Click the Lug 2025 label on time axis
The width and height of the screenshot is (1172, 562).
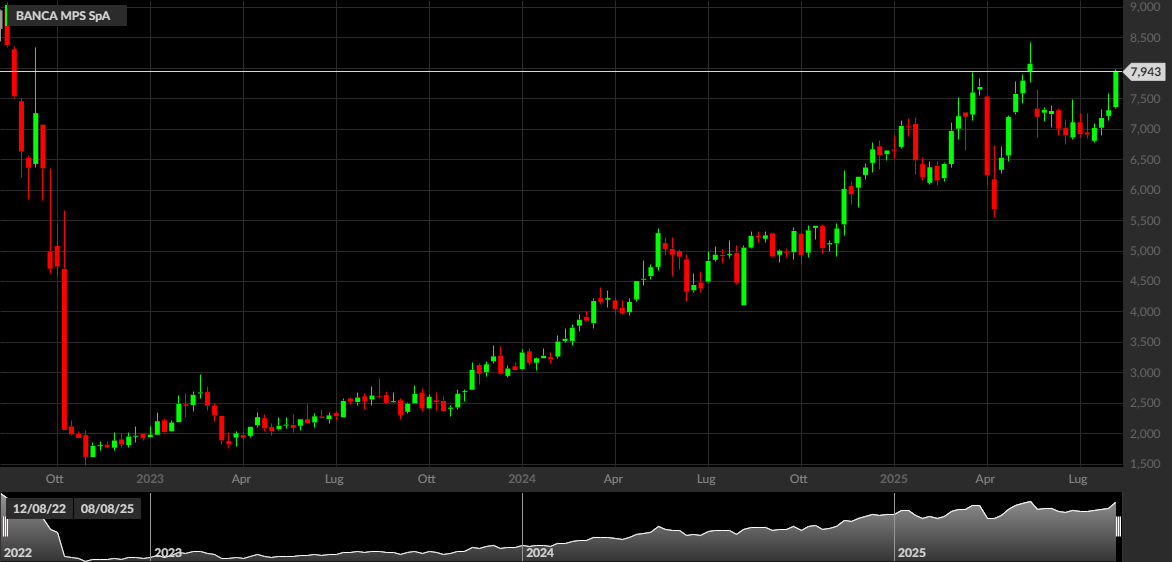coord(1080,478)
